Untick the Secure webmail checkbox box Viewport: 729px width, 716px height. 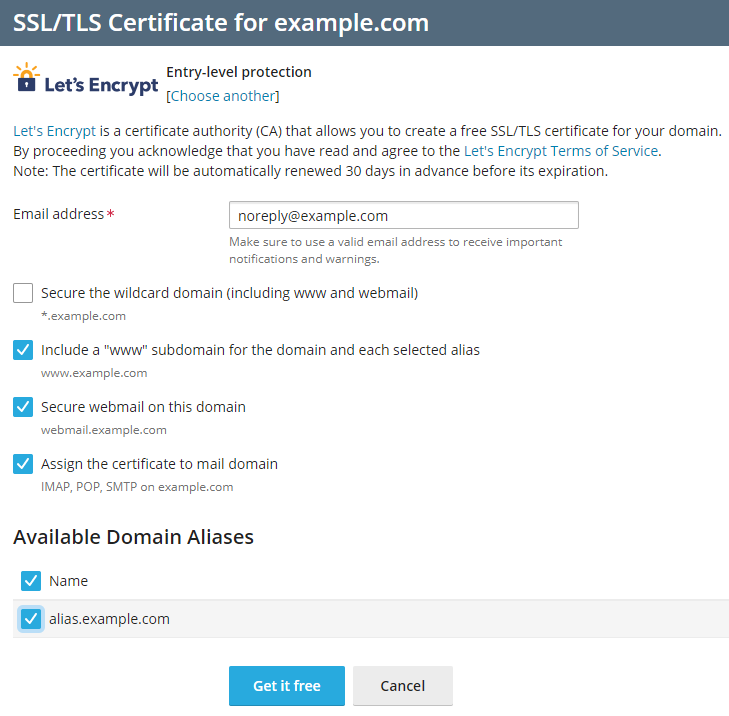click(x=23, y=407)
